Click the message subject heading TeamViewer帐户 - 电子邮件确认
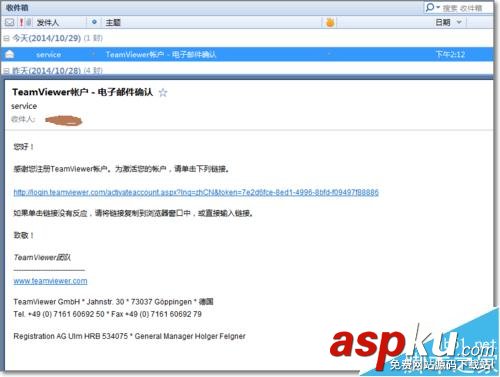The width and height of the screenshot is (500, 377). point(82,92)
